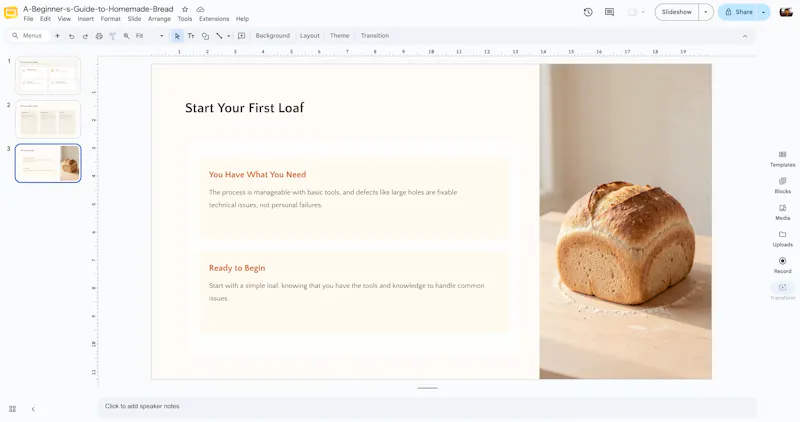This screenshot has width=800, height=422.
Task: Click the Menus search box
Action: [x=30, y=36]
